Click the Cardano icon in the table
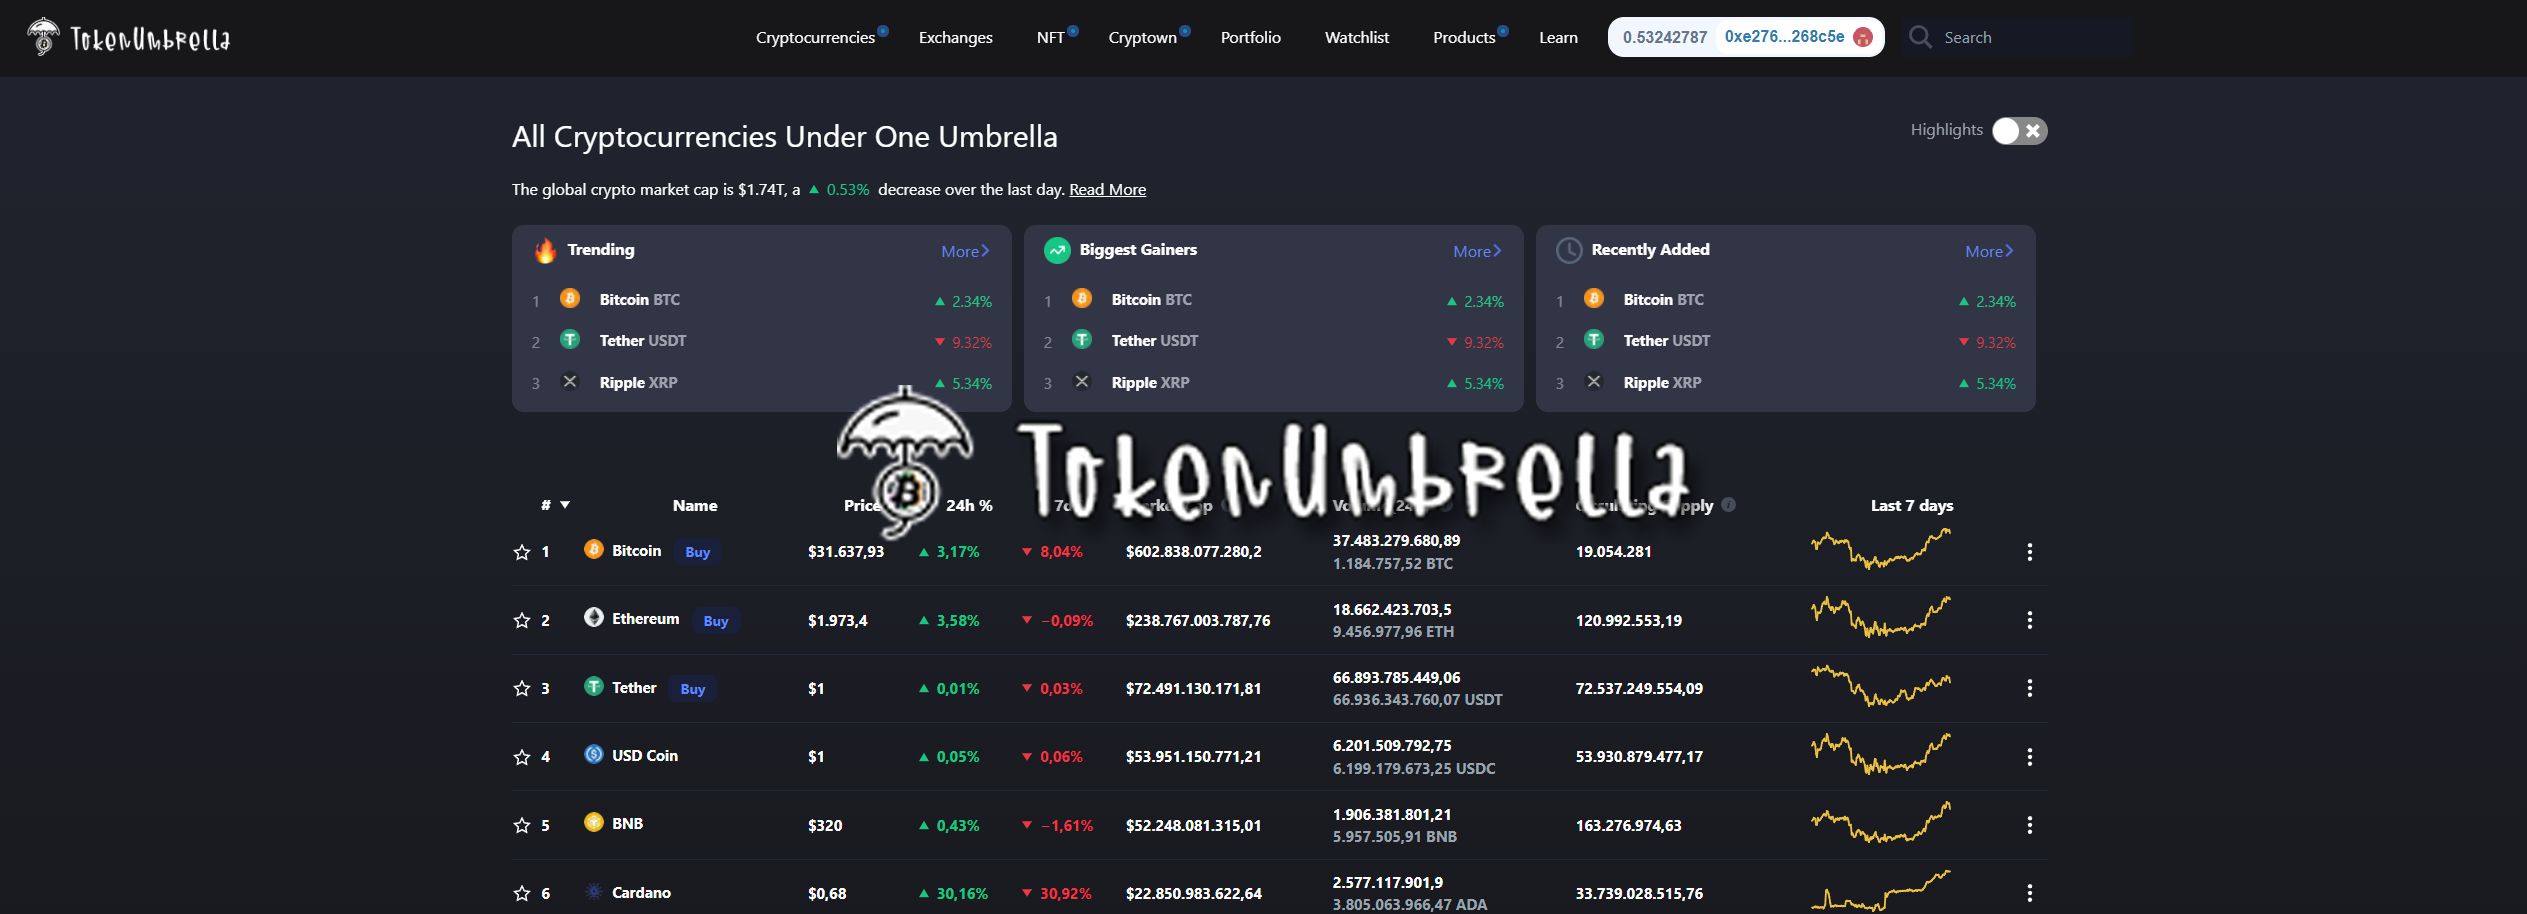 [594, 892]
